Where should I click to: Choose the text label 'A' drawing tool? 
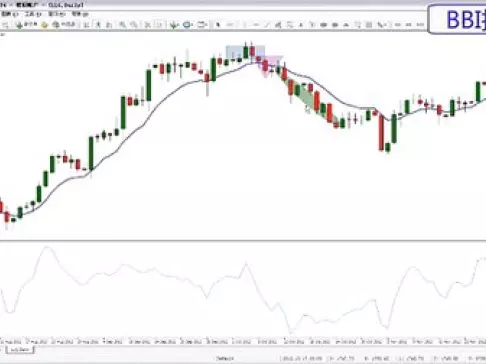tap(301, 25)
